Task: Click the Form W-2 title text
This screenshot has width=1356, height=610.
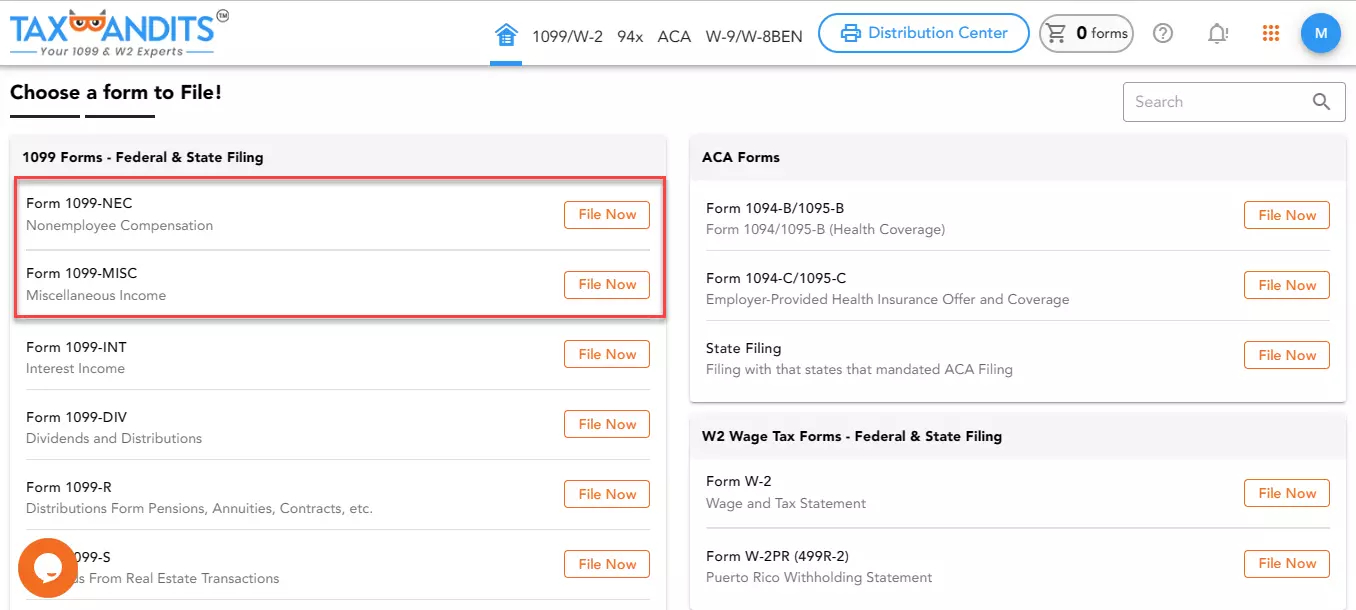Action: pyautogui.click(x=739, y=481)
